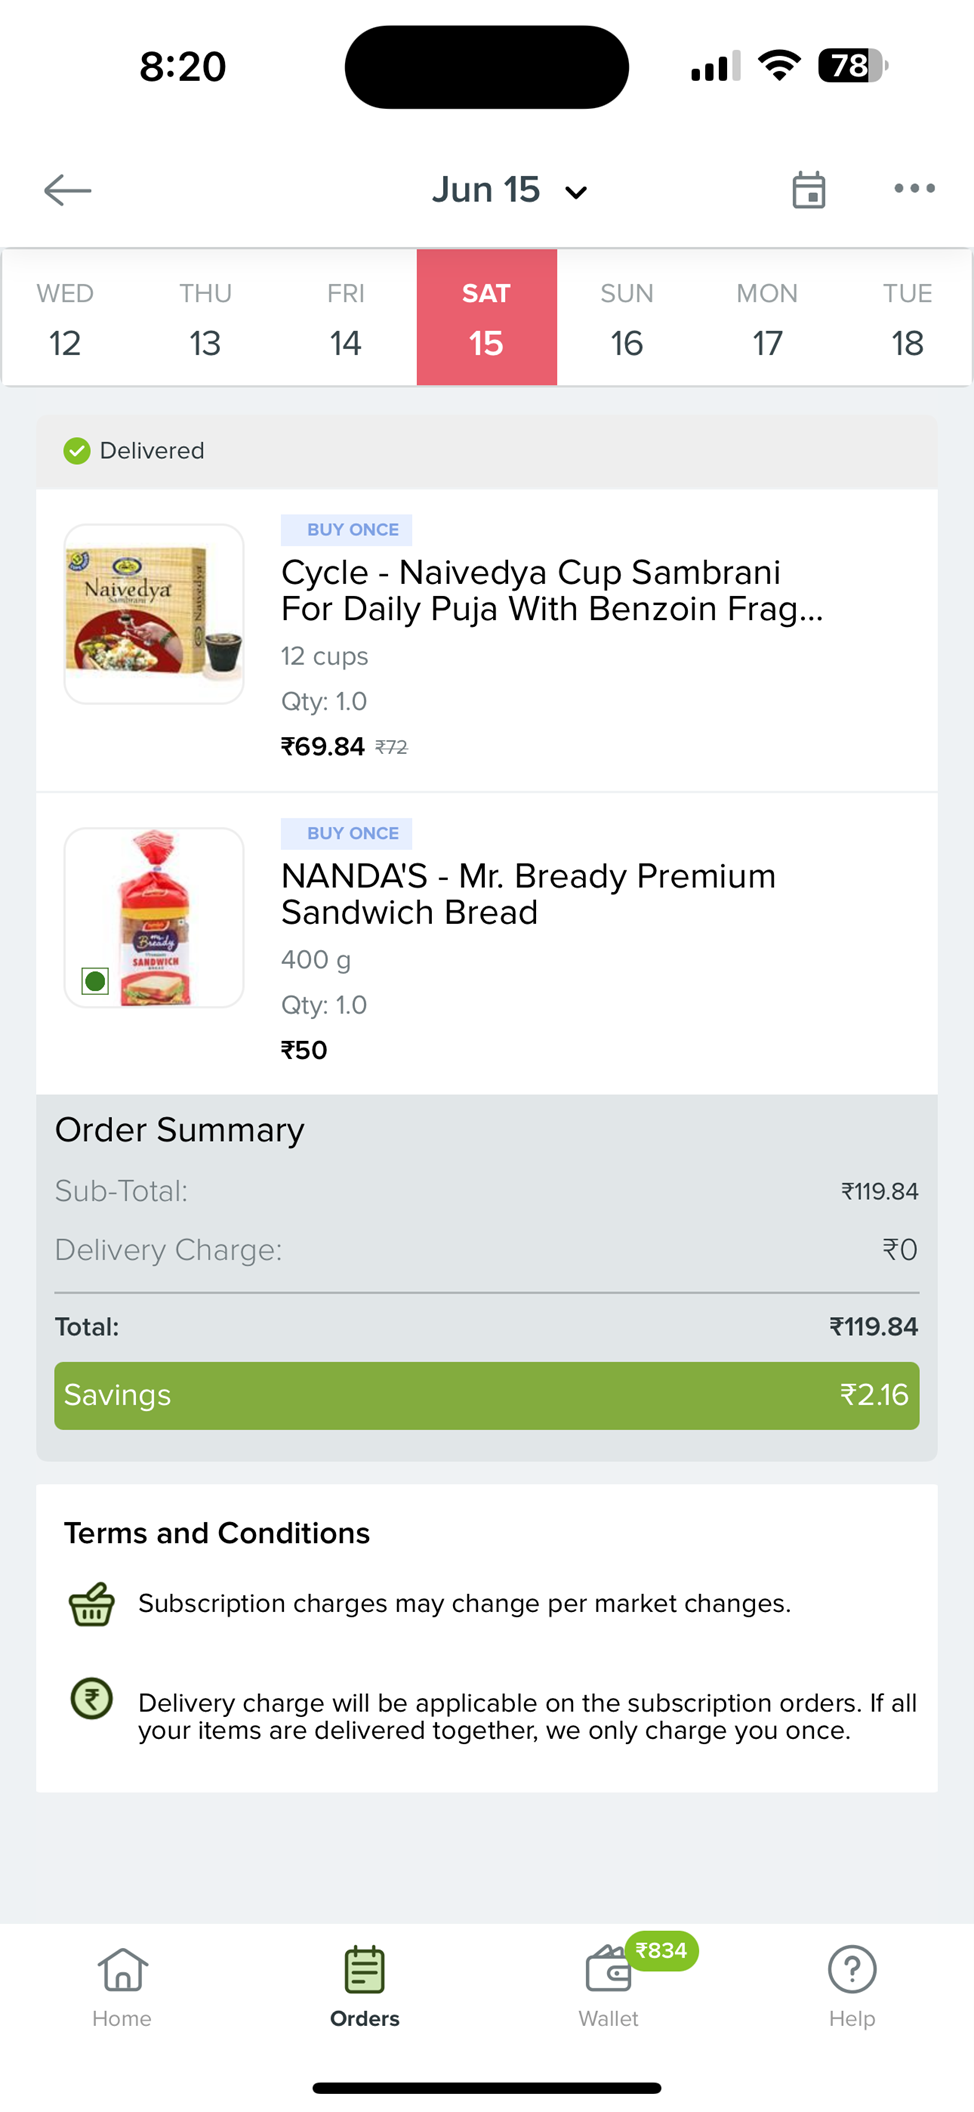Viewport: 974px width, 2112px height.
Task: Select Tuesday 18 in the date strip
Action: (x=907, y=319)
